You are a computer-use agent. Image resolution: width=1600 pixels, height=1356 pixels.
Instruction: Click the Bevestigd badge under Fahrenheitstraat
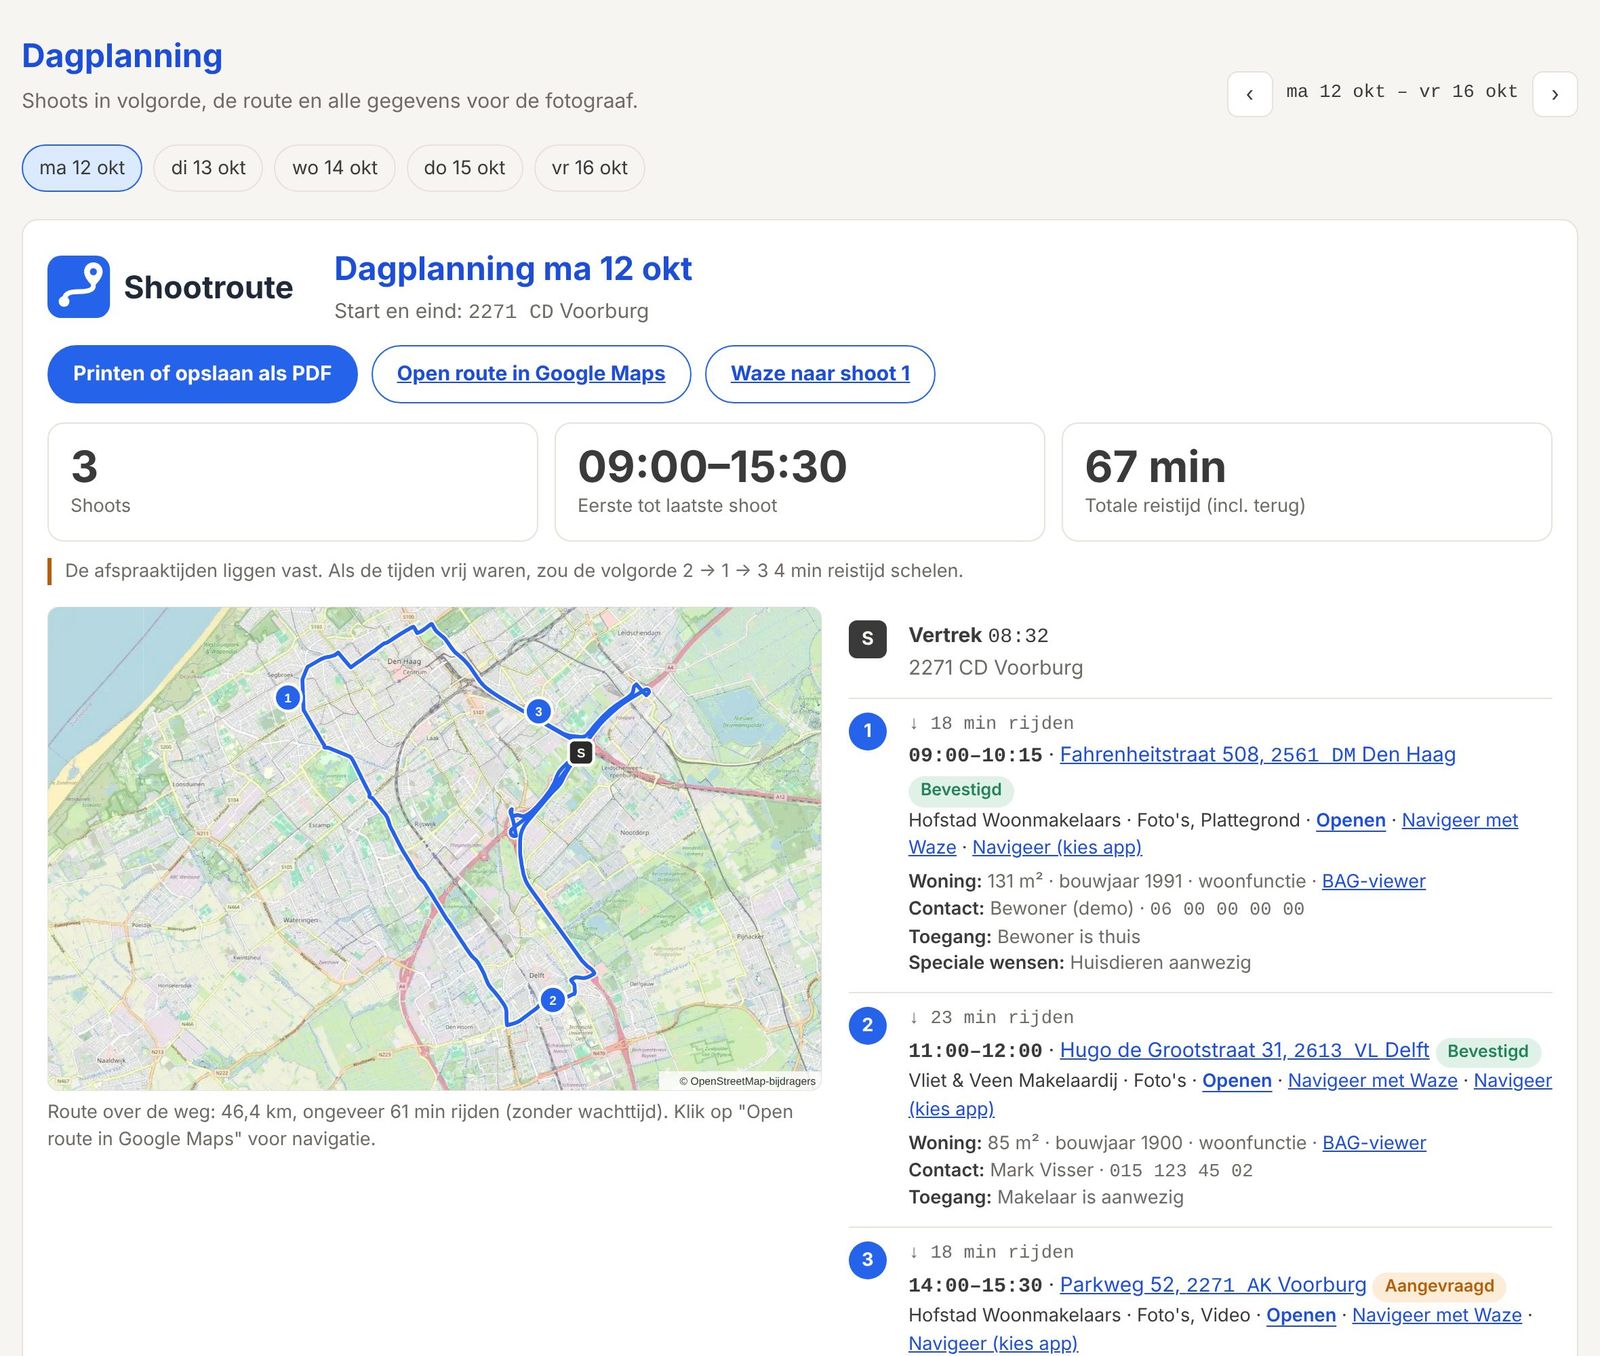point(961,790)
